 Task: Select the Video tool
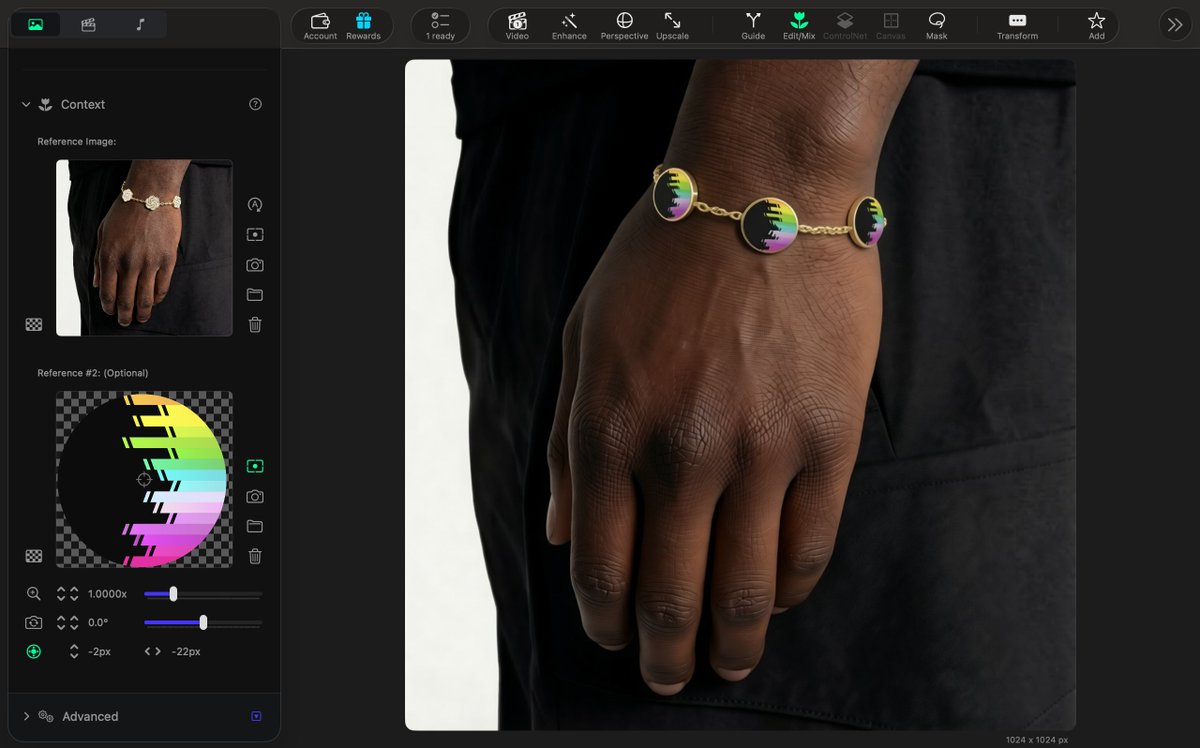(x=517, y=26)
